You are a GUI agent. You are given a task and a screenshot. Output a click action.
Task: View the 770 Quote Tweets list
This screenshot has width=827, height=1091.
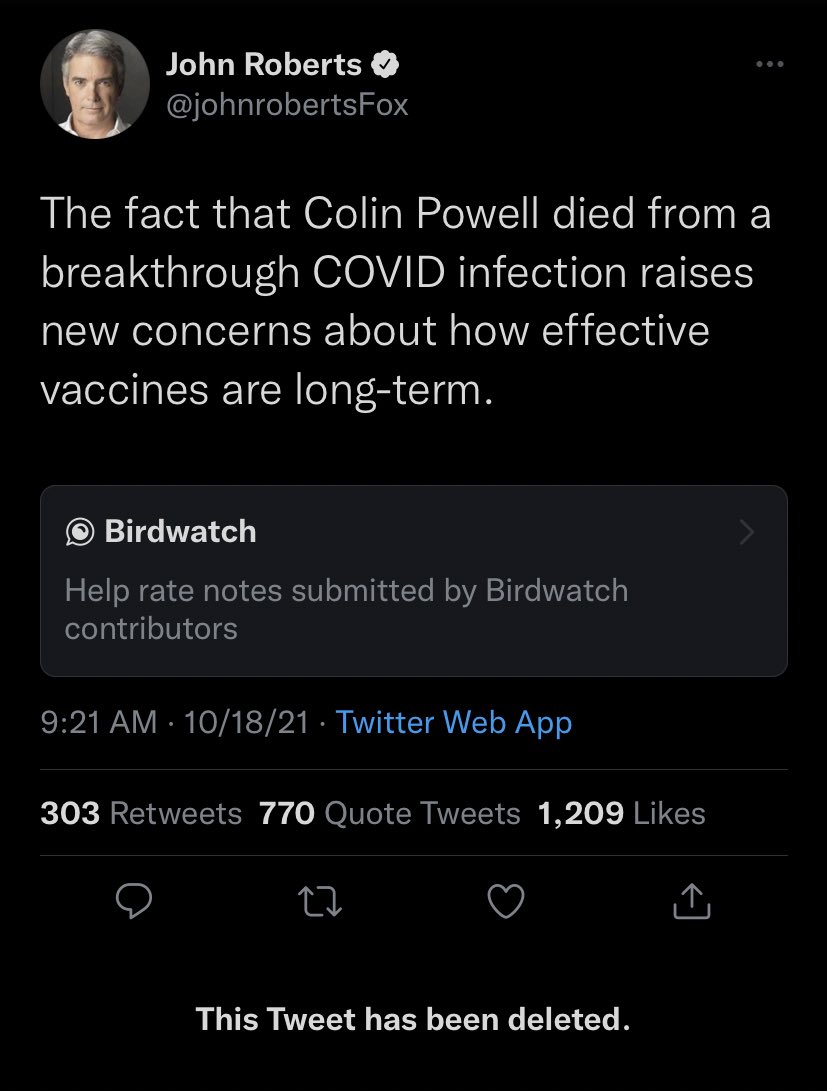(389, 813)
